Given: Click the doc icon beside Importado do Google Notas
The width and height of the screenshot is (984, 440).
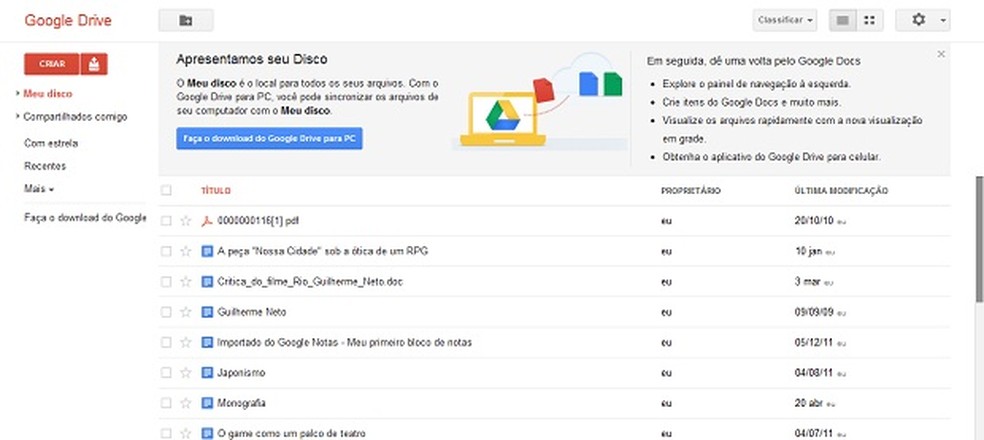Looking at the screenshot, I should click(x=206, y=343).
